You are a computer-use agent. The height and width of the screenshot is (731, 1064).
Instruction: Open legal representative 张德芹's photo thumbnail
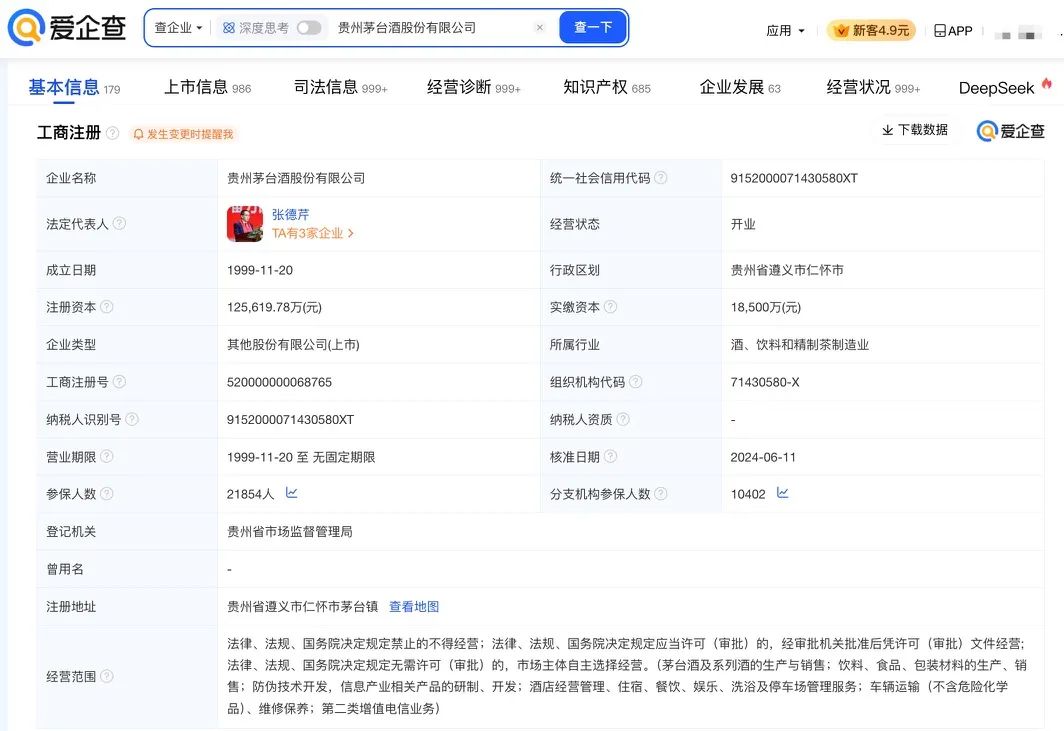(x=245, y=223)
